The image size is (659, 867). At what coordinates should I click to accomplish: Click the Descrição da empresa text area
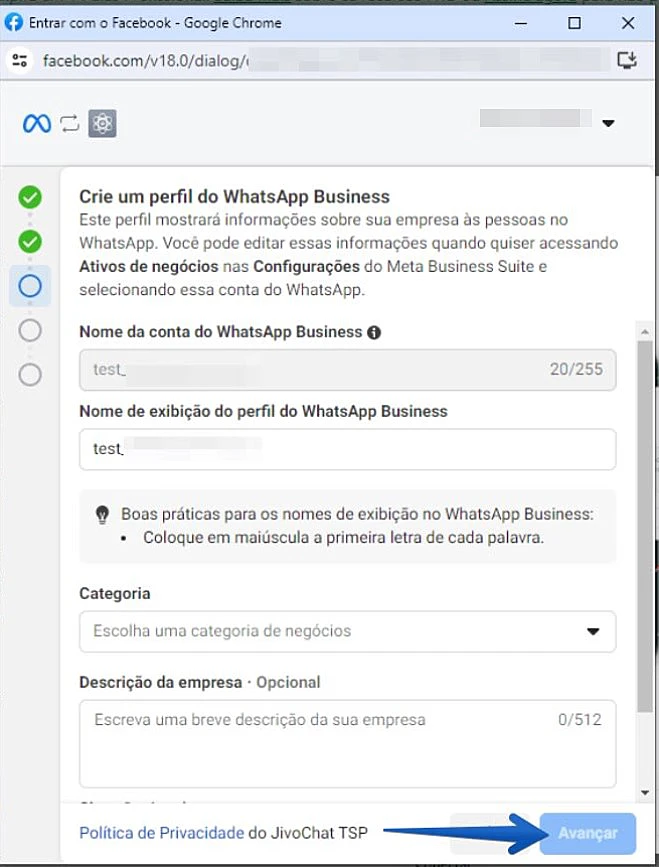(x=348, y=744)
